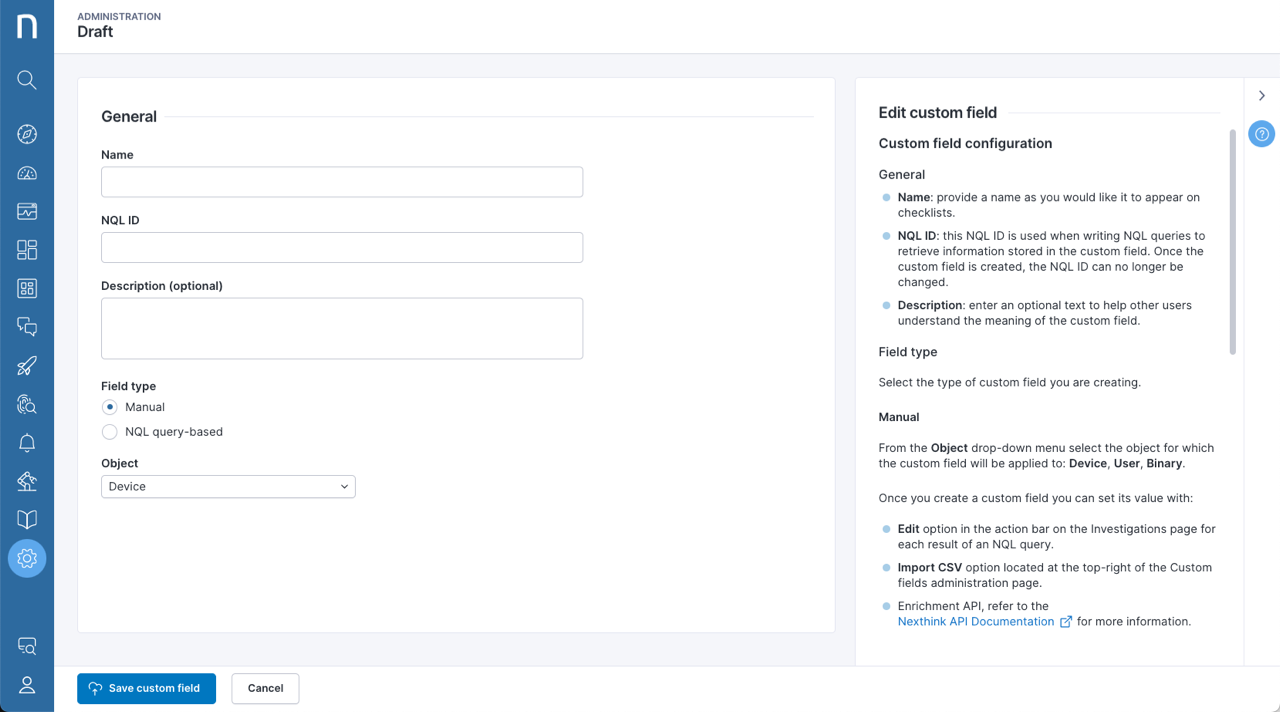The height and width of the screenshot is (712, 1280).
Task: Click the rocket adoption icon in the sidebar
Action: [x=27, y=365]
